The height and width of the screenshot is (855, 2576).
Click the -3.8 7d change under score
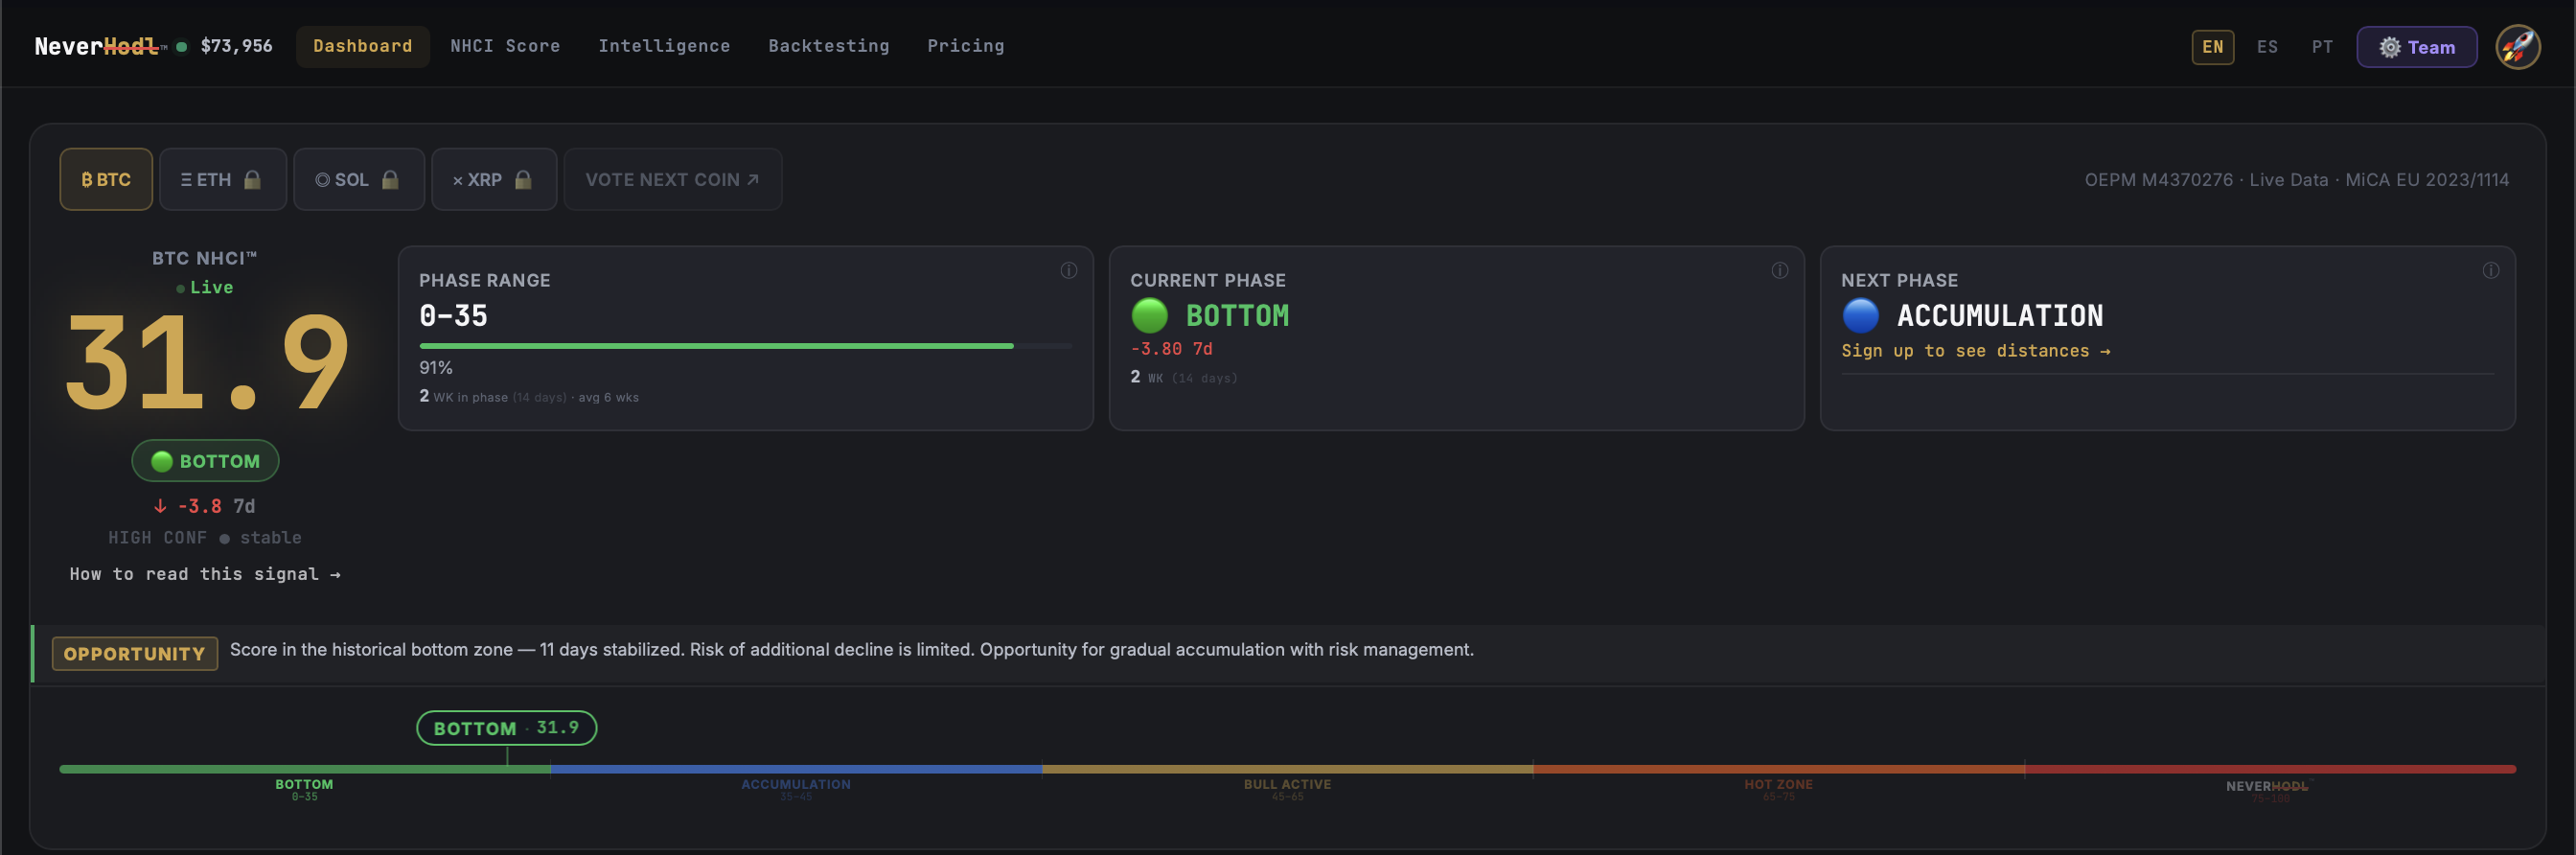(x=205, y=506)
